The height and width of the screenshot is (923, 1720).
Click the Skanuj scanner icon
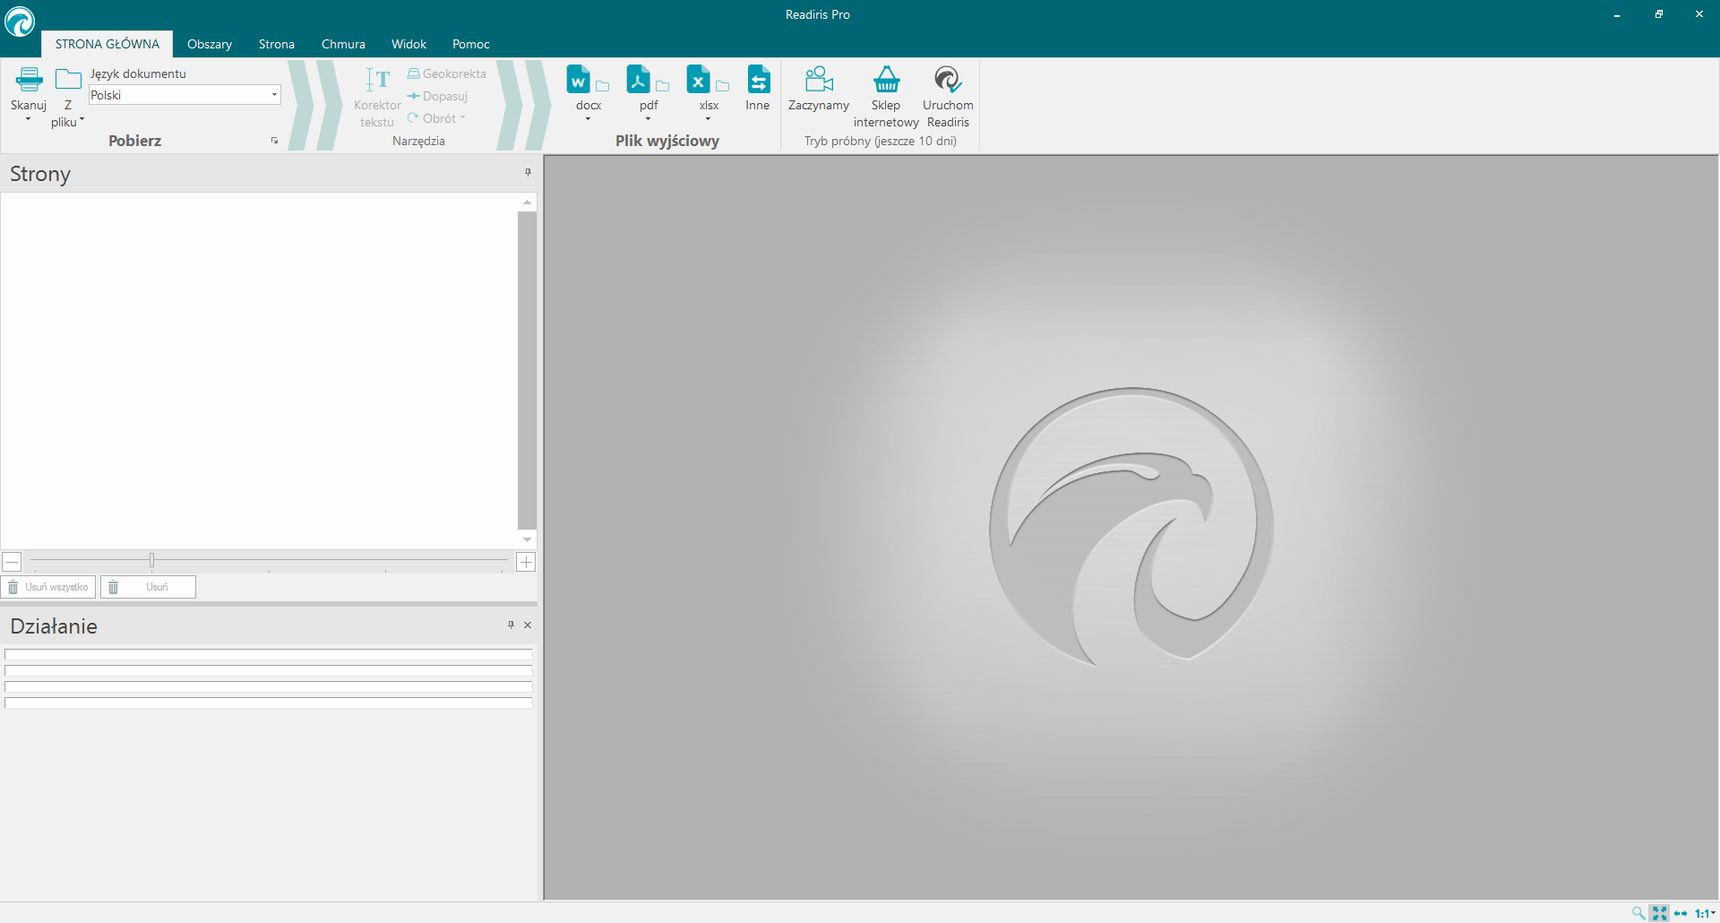[29, 79]
